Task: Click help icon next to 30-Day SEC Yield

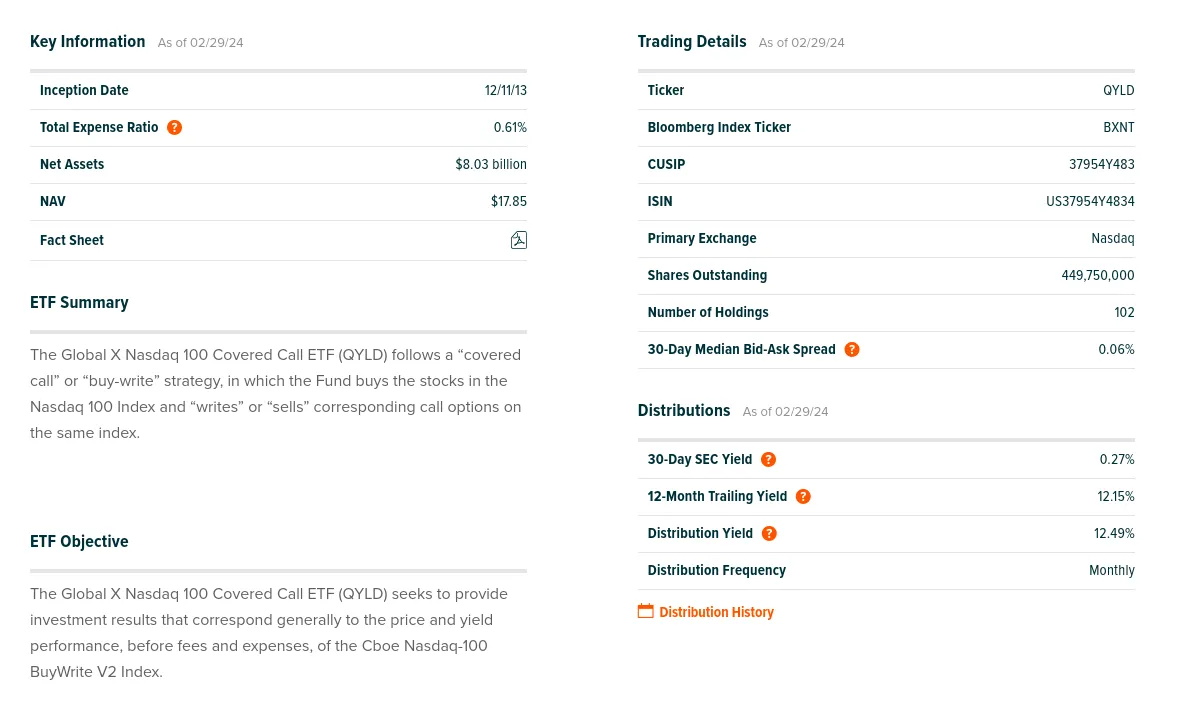Action: tap(768, 460)
